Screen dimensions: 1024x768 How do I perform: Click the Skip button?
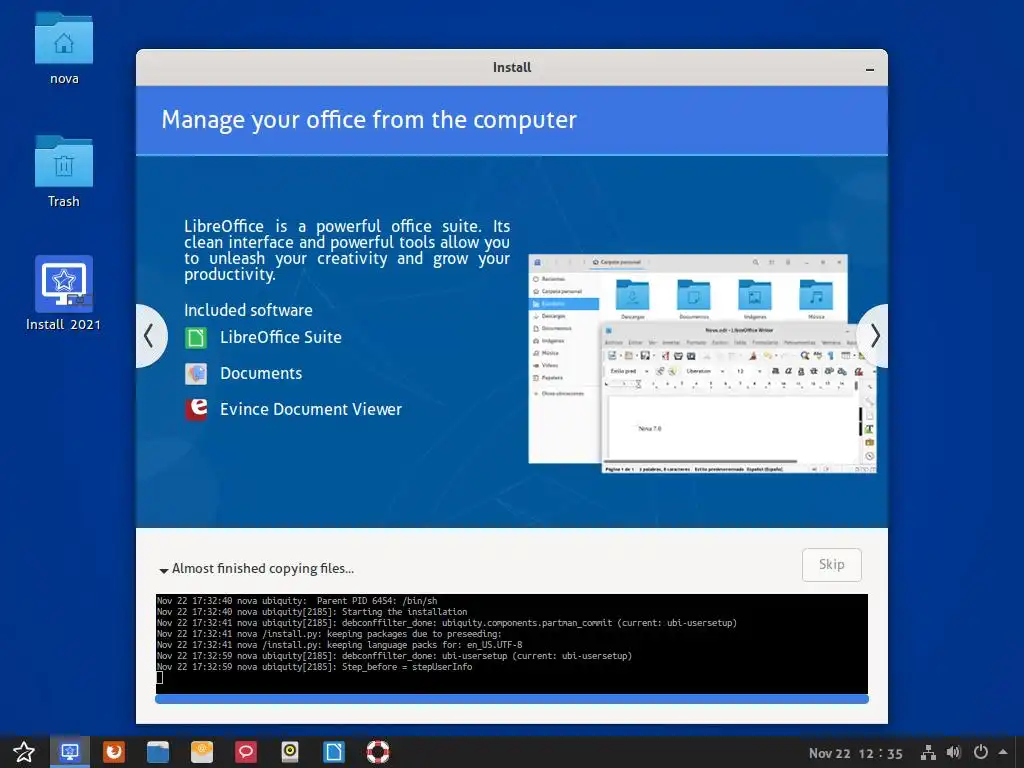pyautogui.click(x=831, y=564)
